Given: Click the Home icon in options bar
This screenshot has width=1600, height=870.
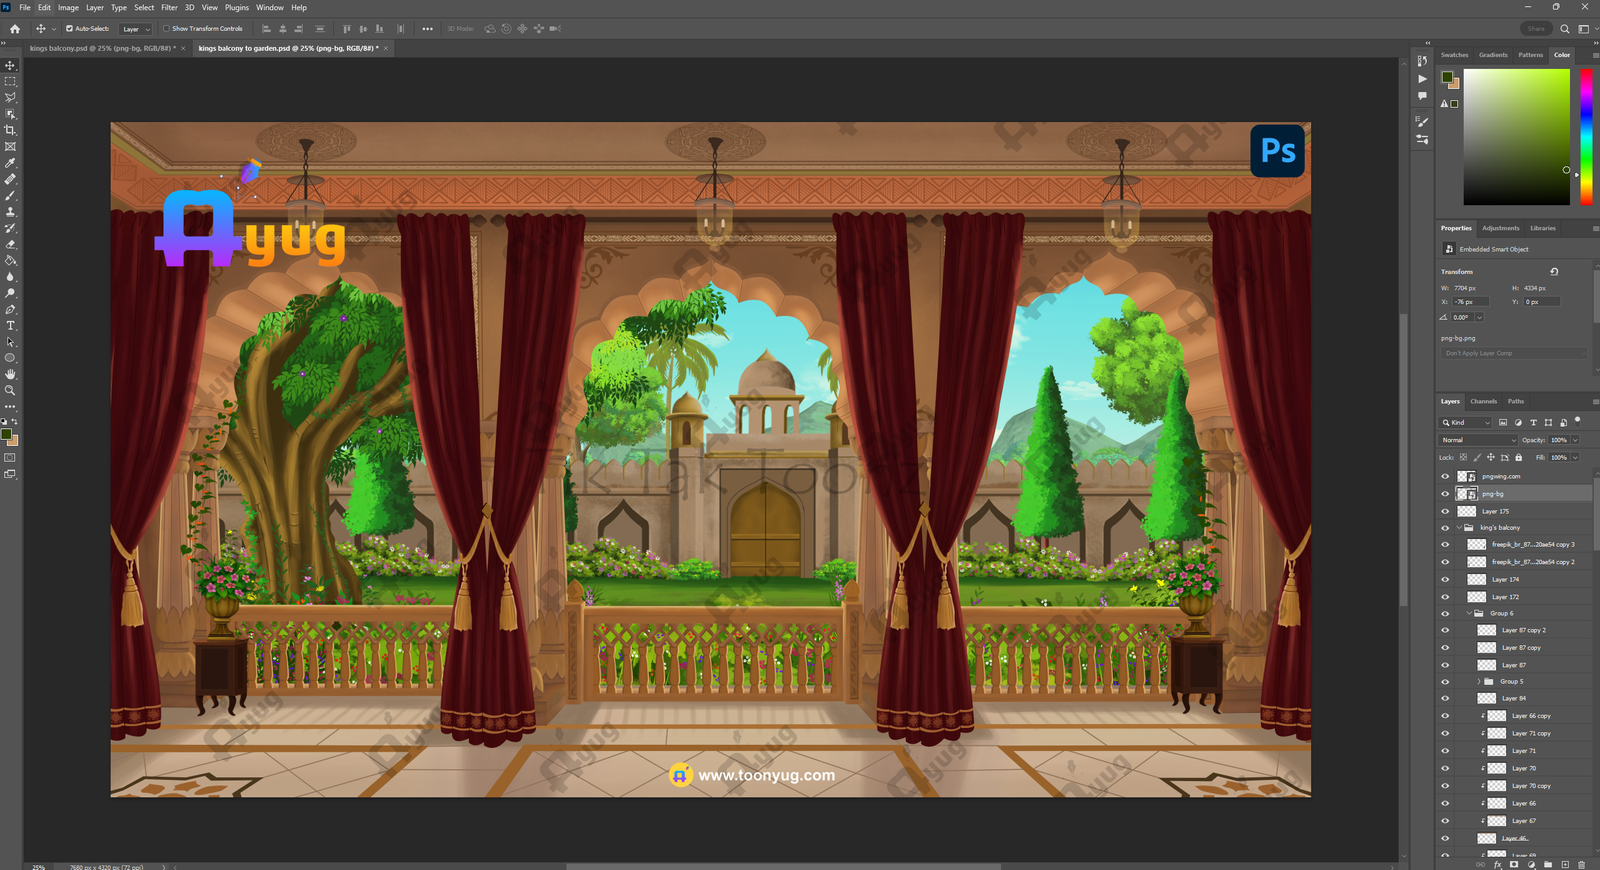Looking at the screenshot, I should click(15, 29).
